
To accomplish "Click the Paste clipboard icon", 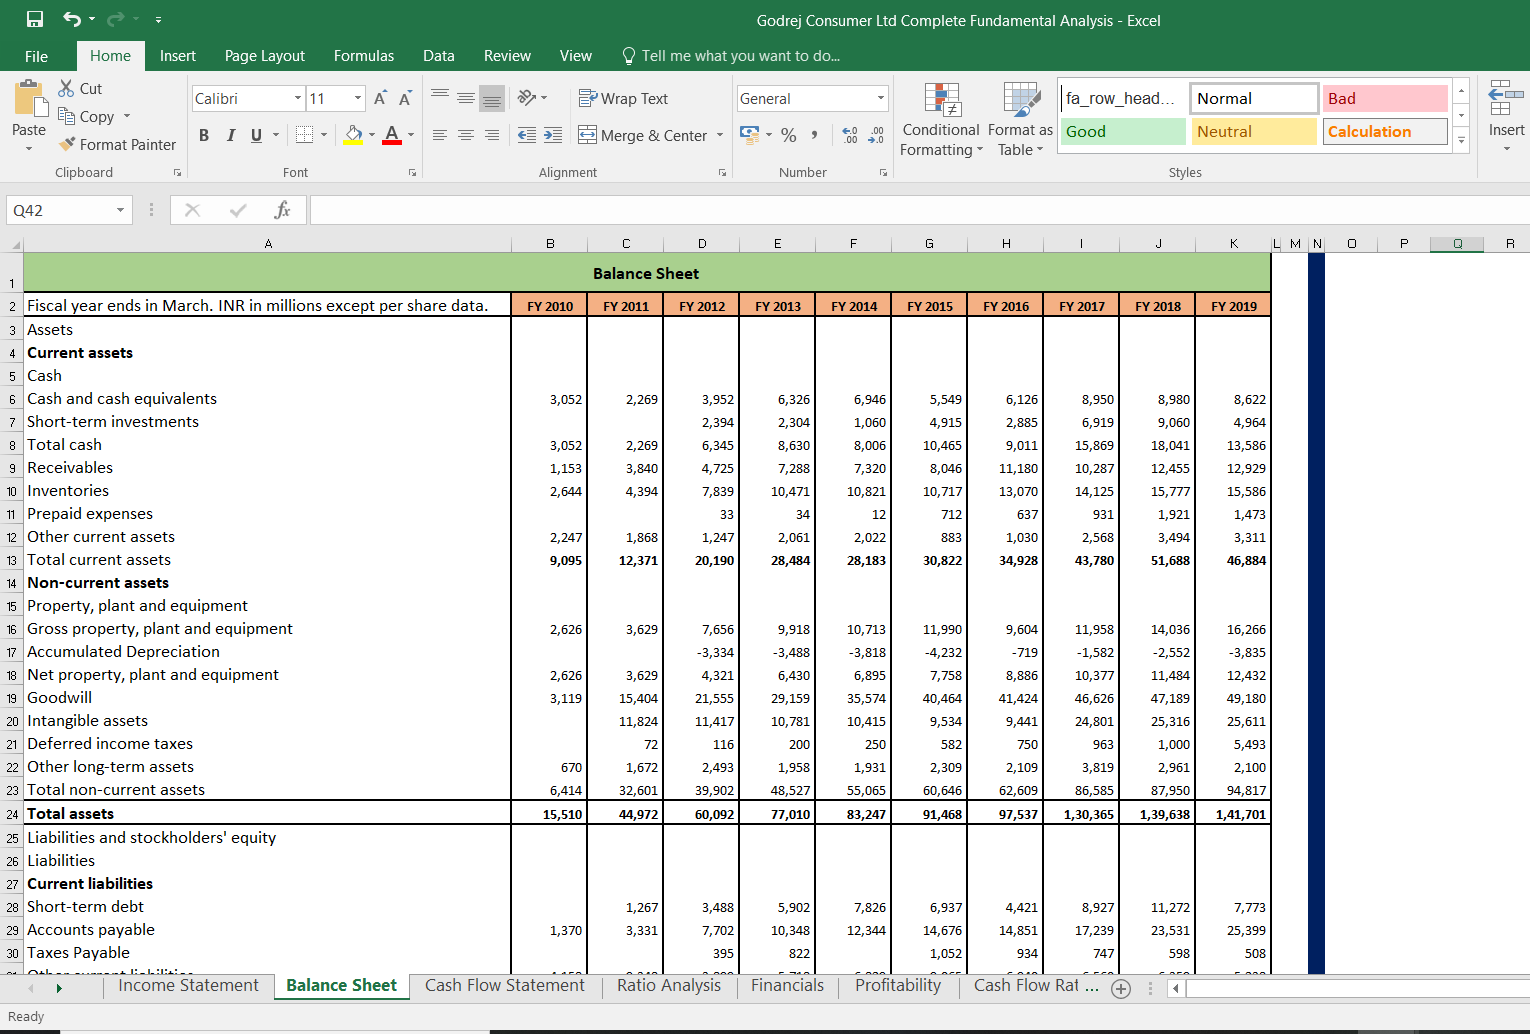I will point(29,99).
